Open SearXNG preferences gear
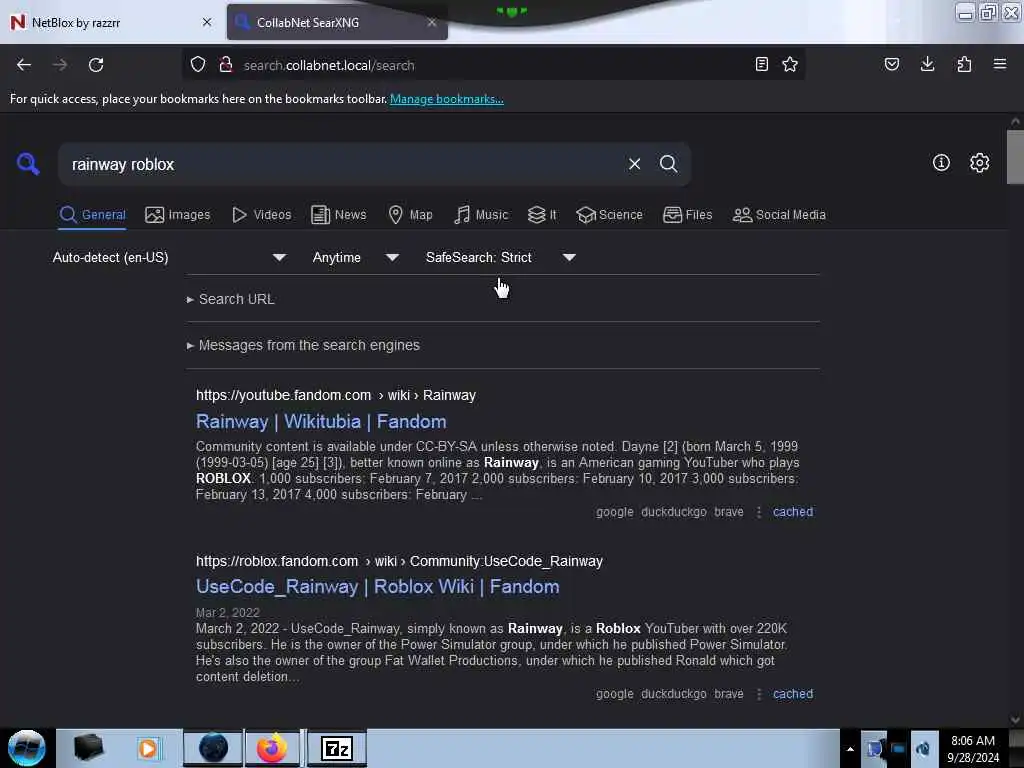This screenshot has height=768, width=1024. coord(979,163)
